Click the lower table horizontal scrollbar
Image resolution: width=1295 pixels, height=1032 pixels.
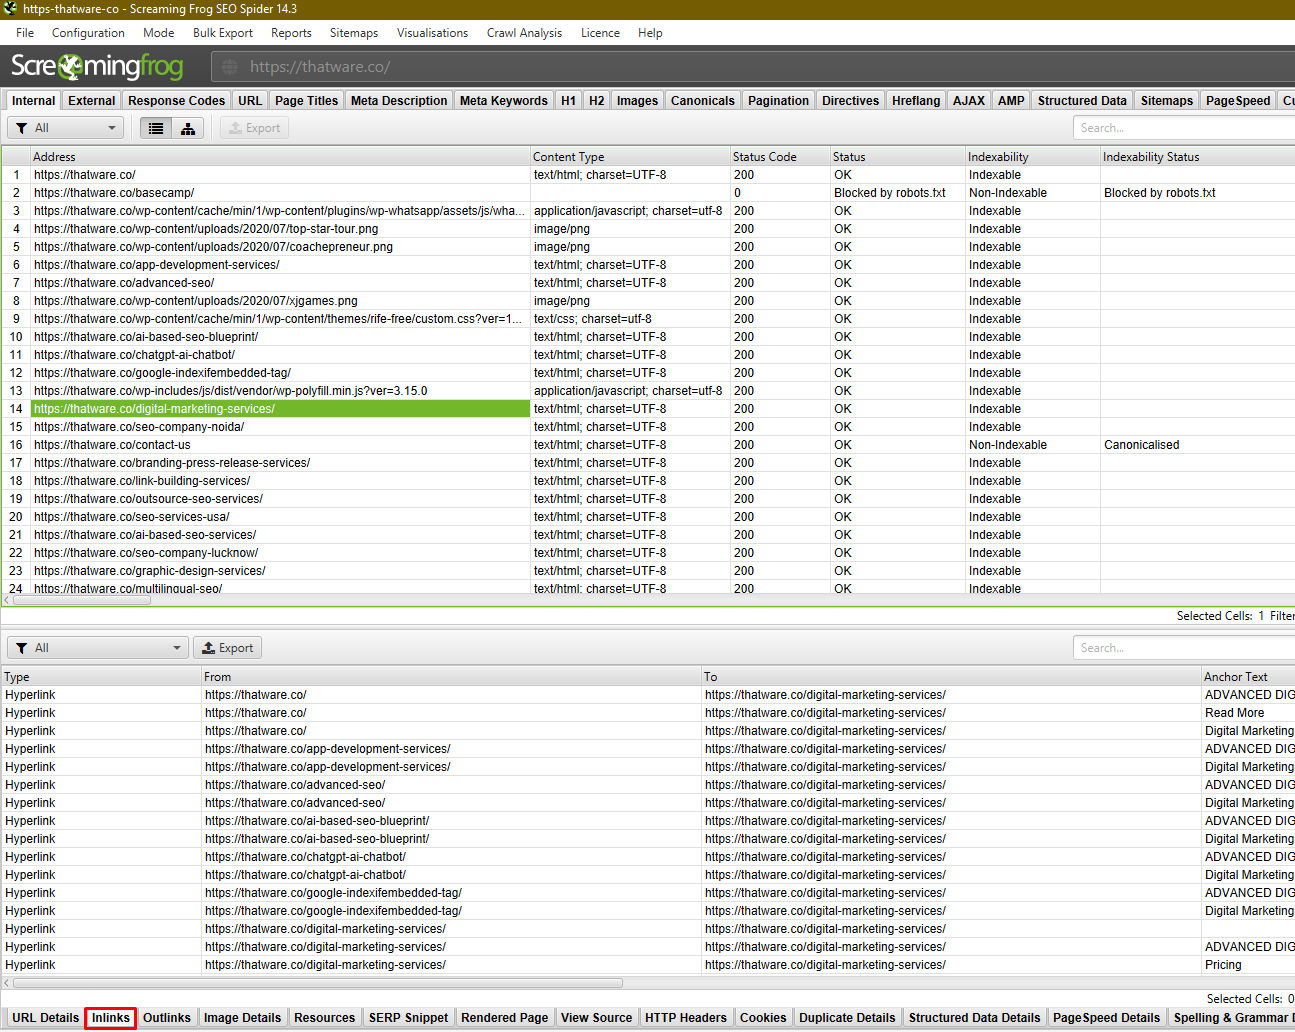[317, 983]
